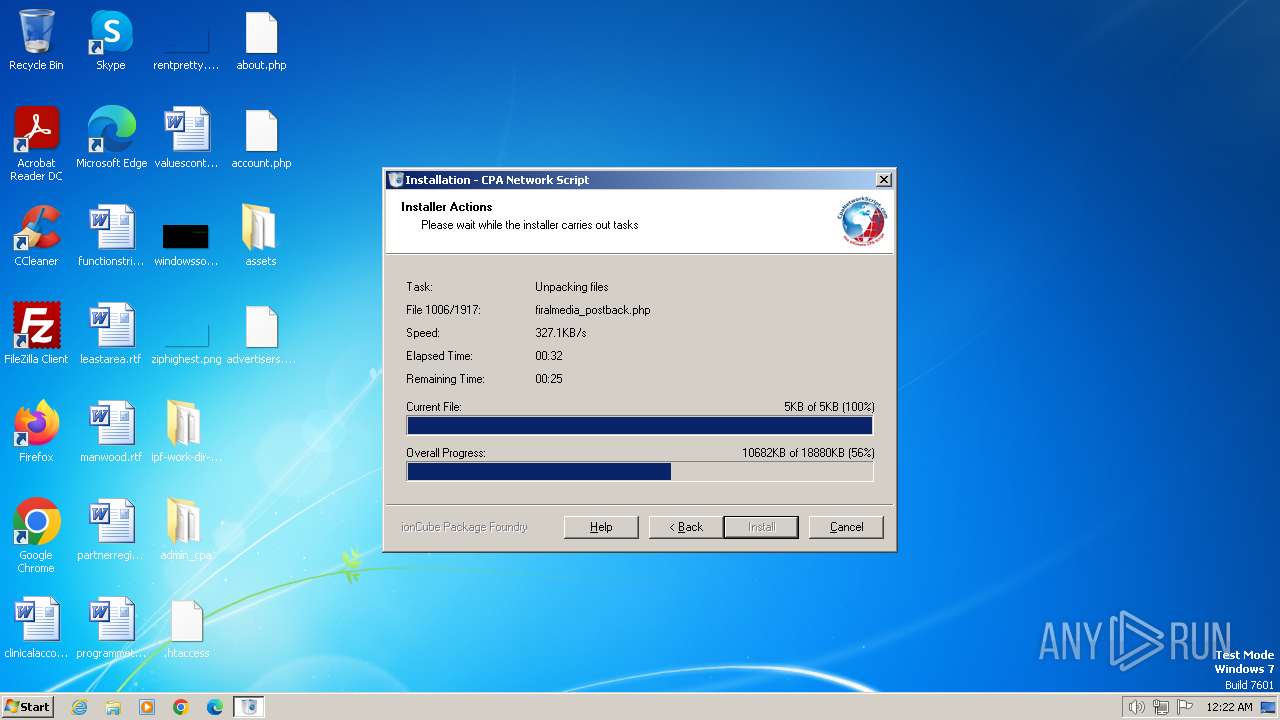Open media player from the taskbar
This screenshot has height=720, width=1280.
tap(147, 707)
